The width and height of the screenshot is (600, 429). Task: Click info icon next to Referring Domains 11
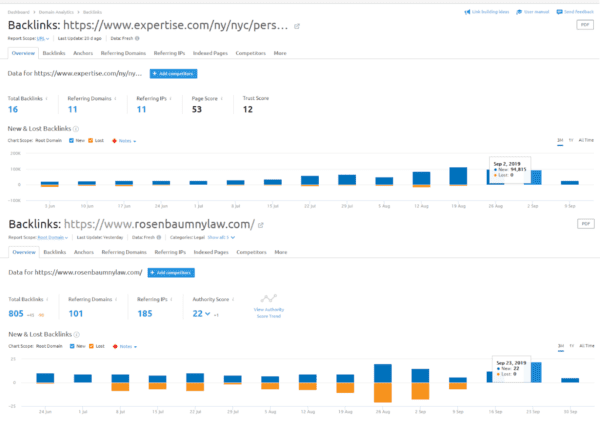[116, 99]
